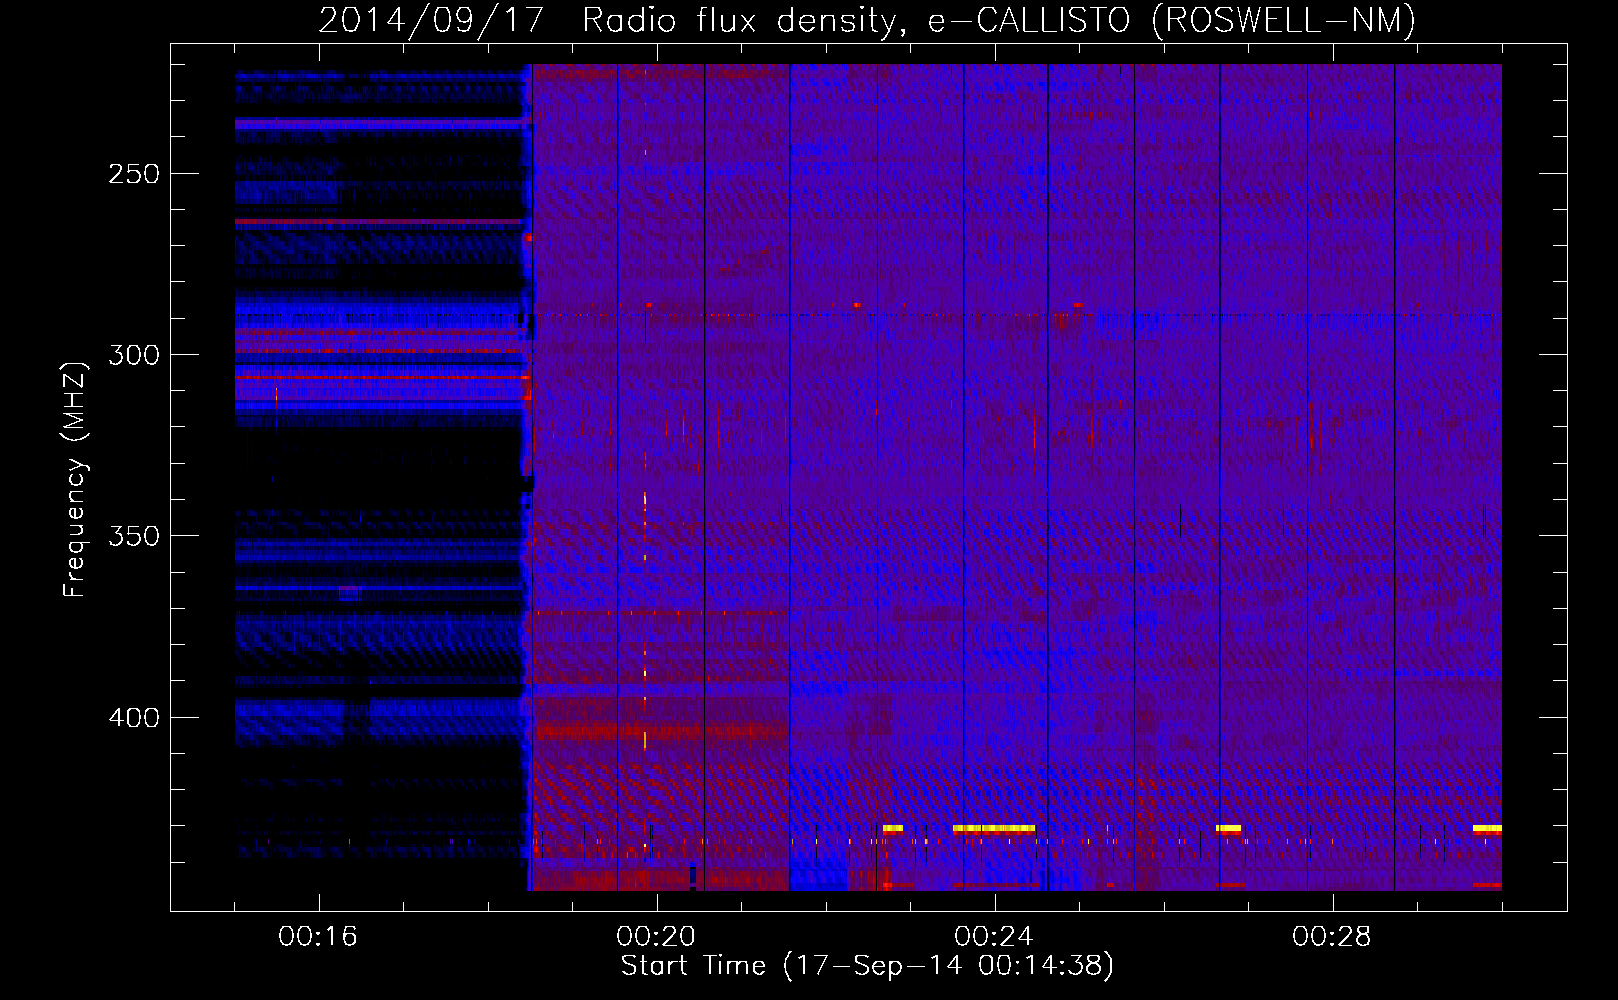Click the 350 frequency tick label

click(134, 536)
